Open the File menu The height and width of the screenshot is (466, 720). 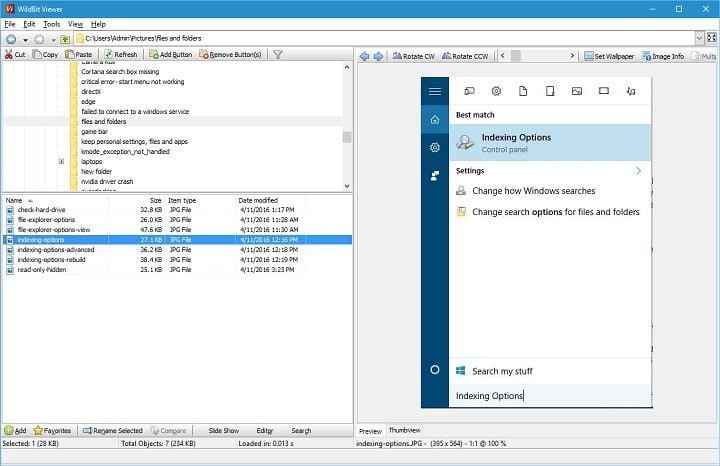click(x=10, y=24)
